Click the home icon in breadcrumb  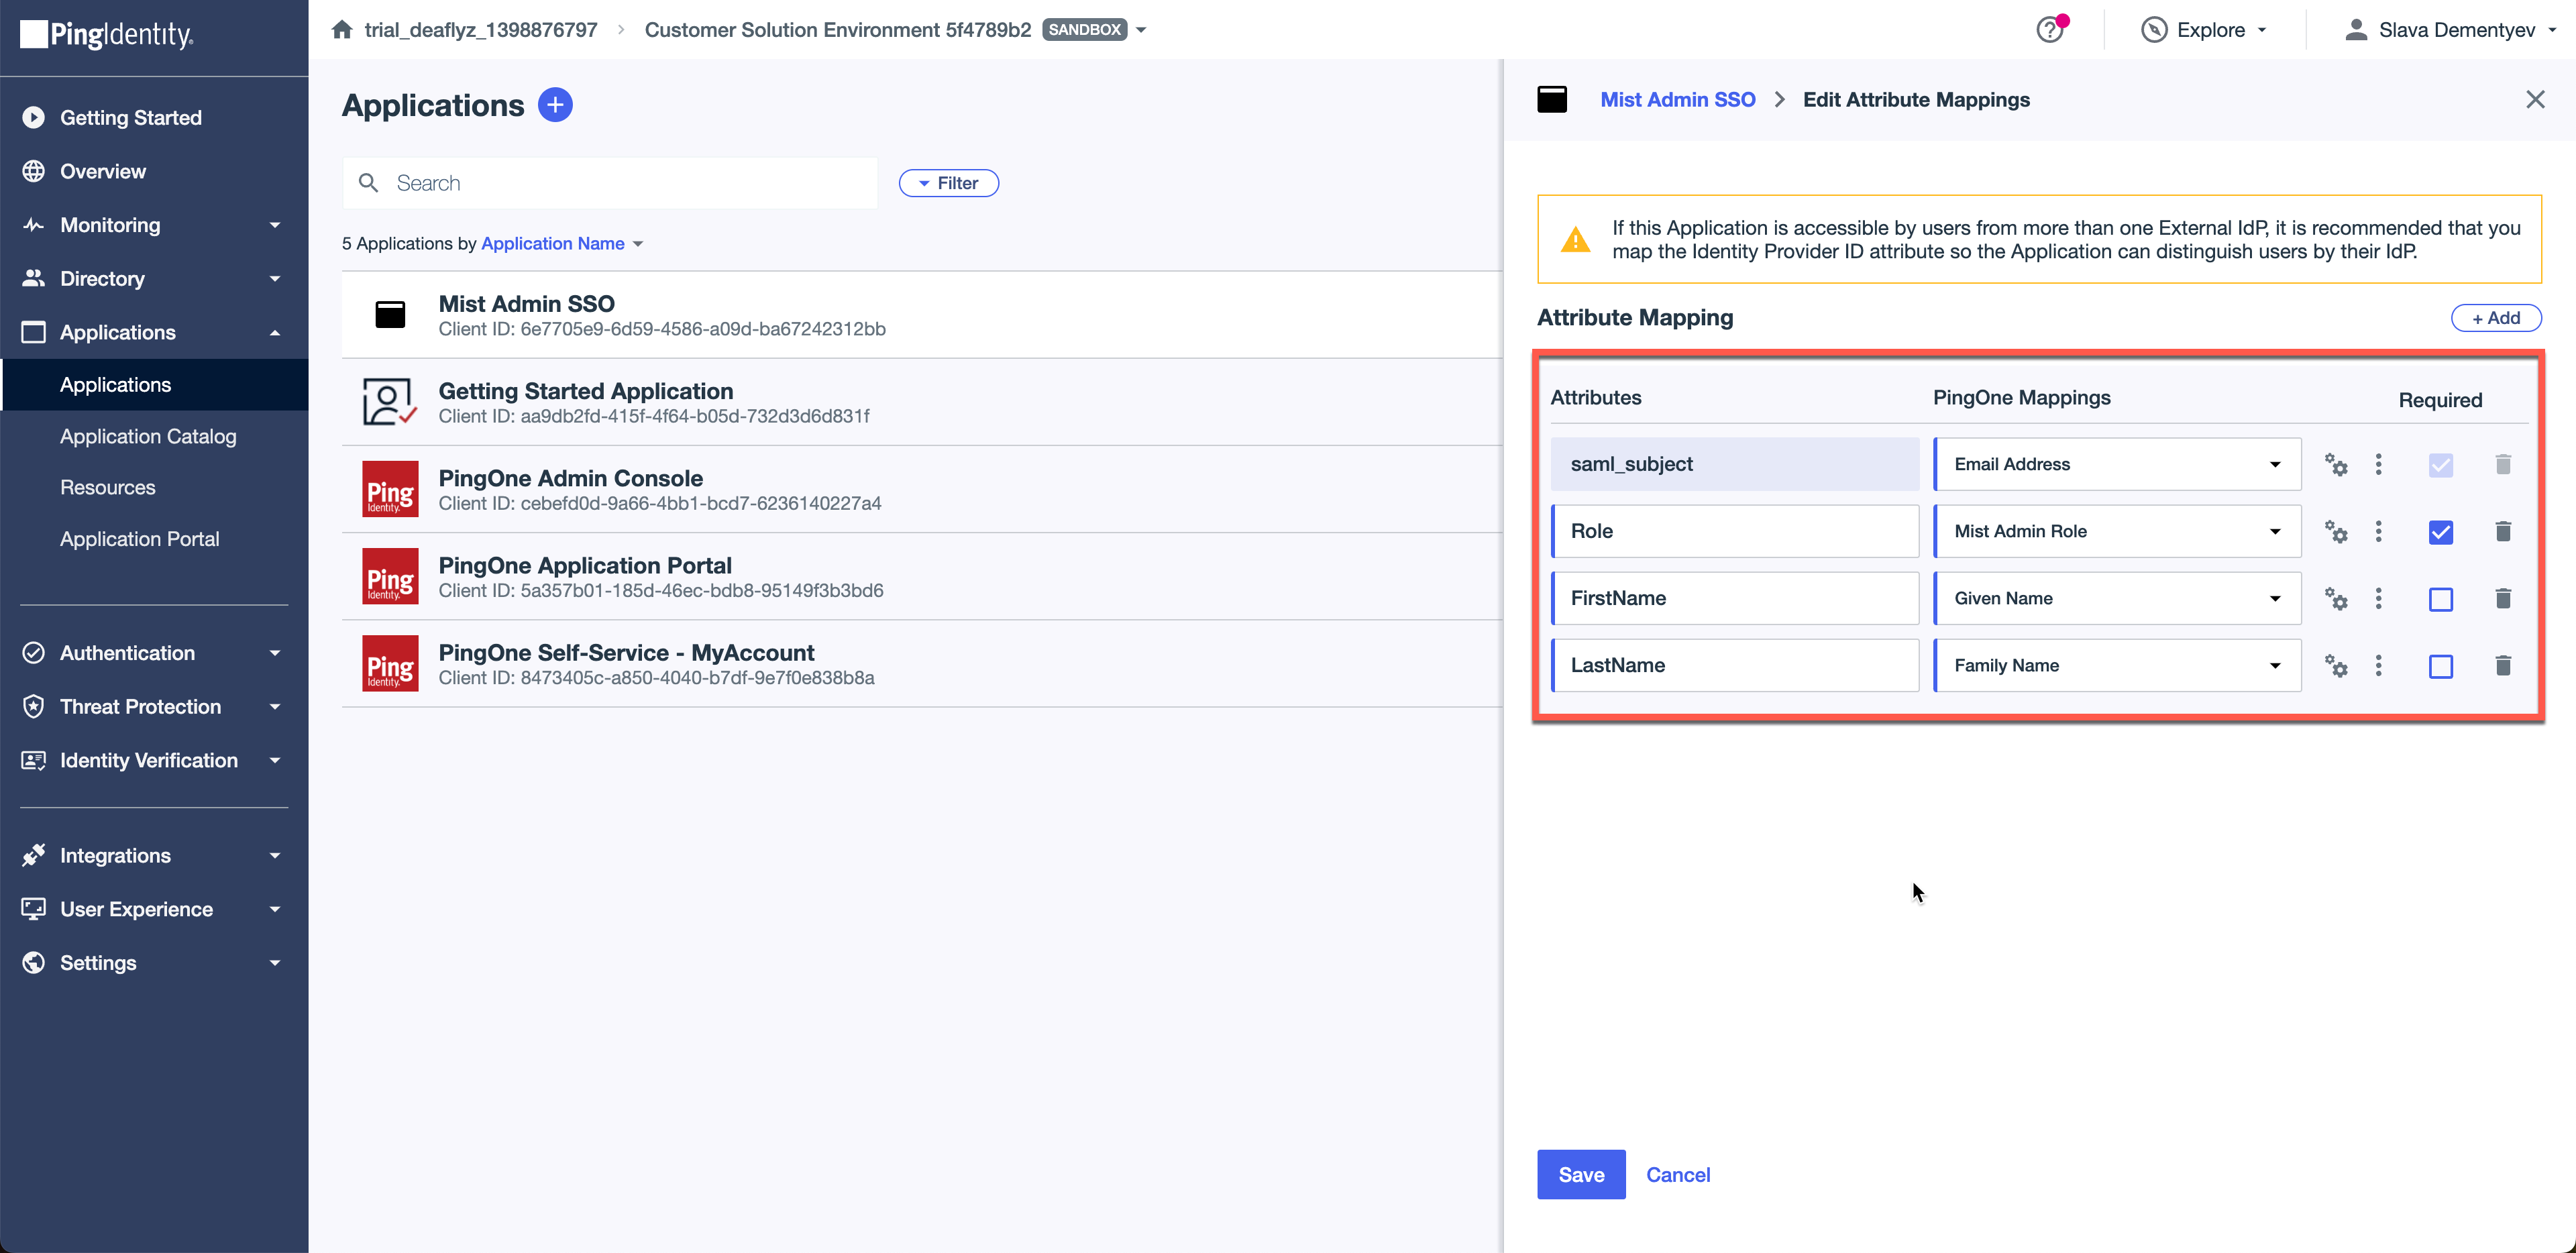pos(342,30)
